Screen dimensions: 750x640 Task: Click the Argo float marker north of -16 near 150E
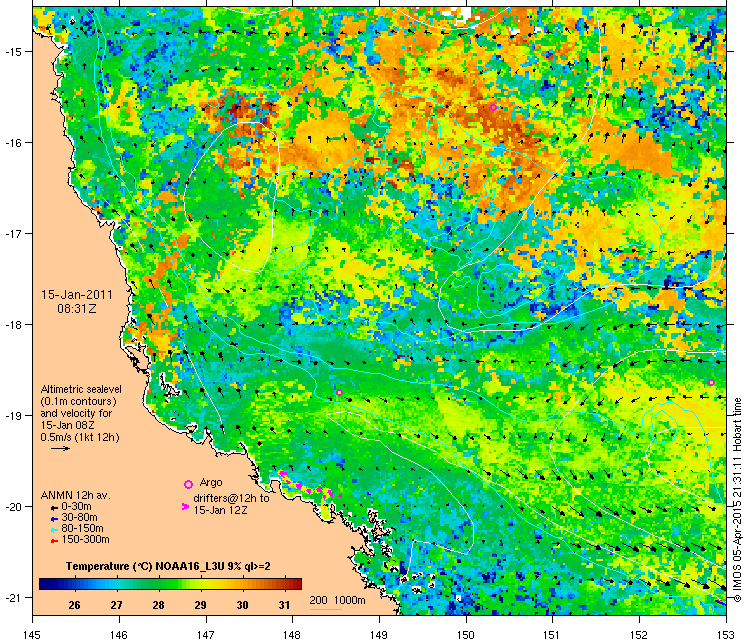click(x=494, y=108)
